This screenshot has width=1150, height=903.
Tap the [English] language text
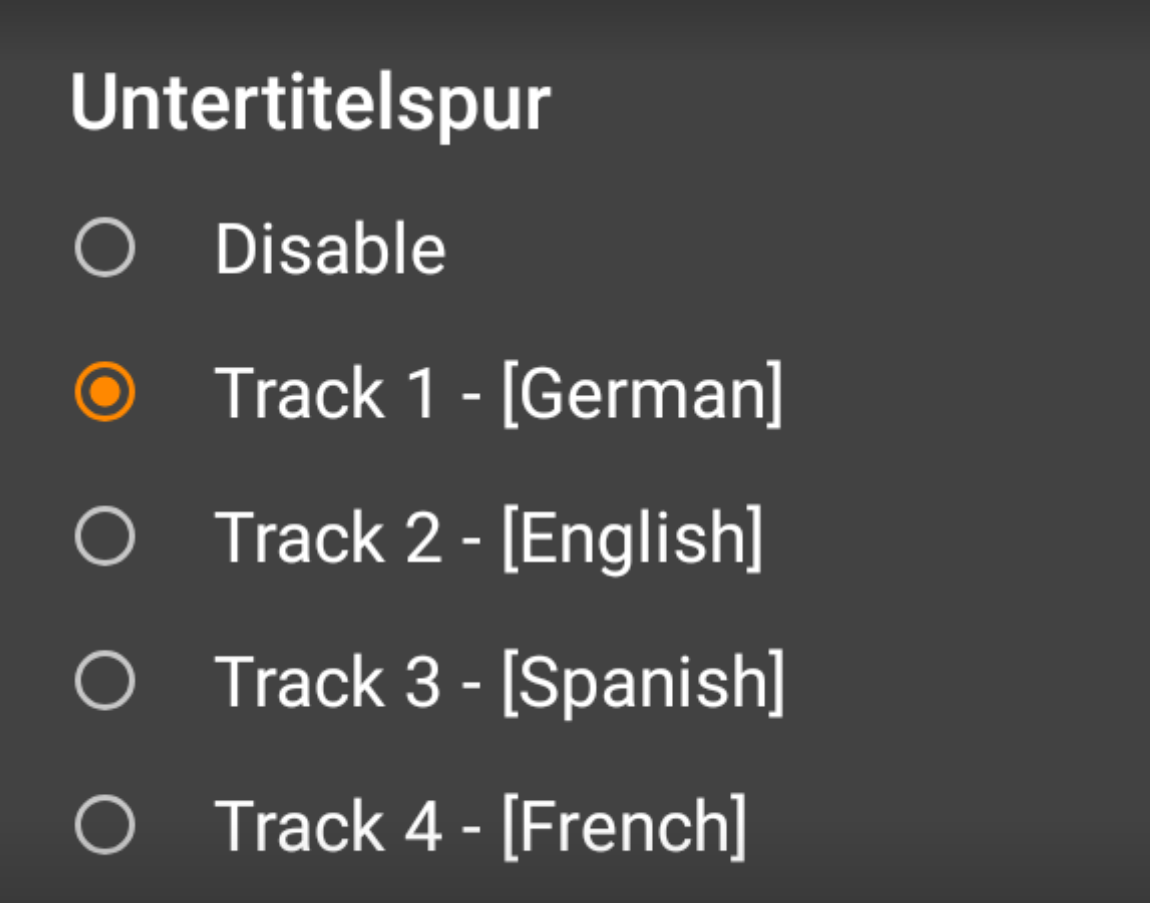632,537
